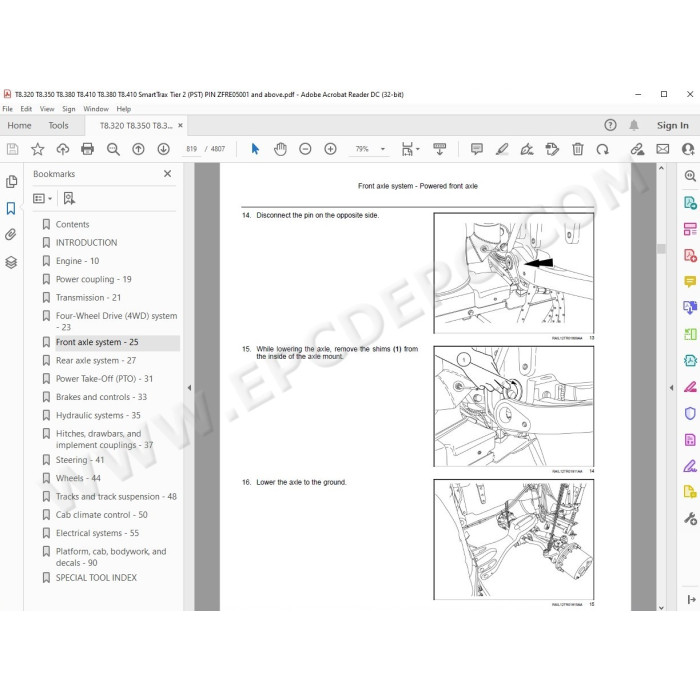The width and height of the screenshot is (700, 700).
Task: Jump to Transmission - 21 bookmark
Action: [88, 297]
